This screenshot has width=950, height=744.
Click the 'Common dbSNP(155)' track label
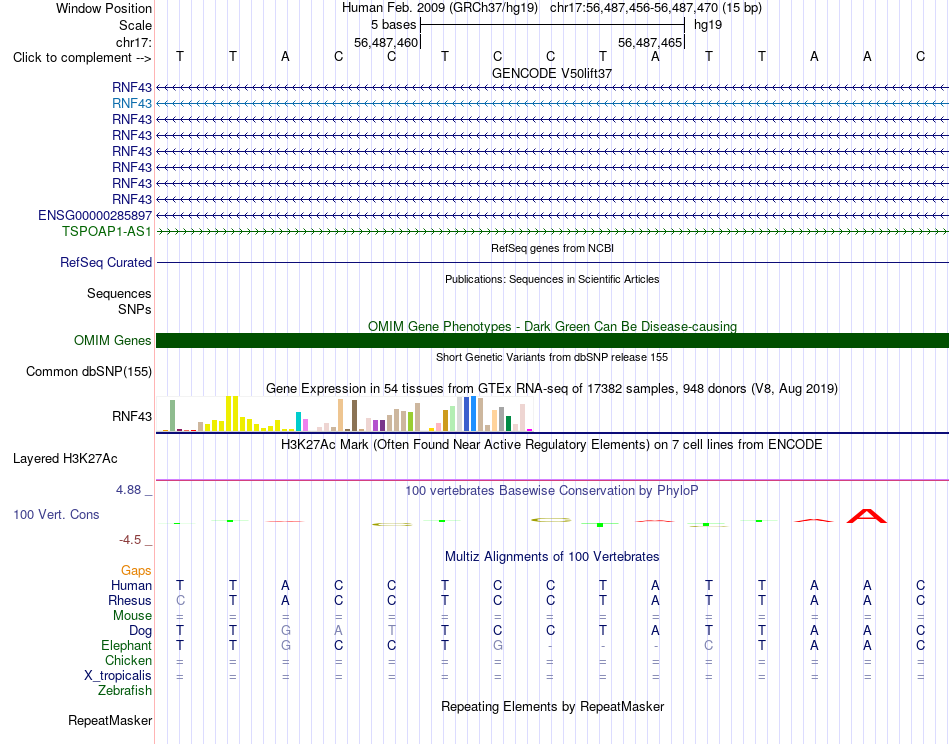tap(88, 371)
